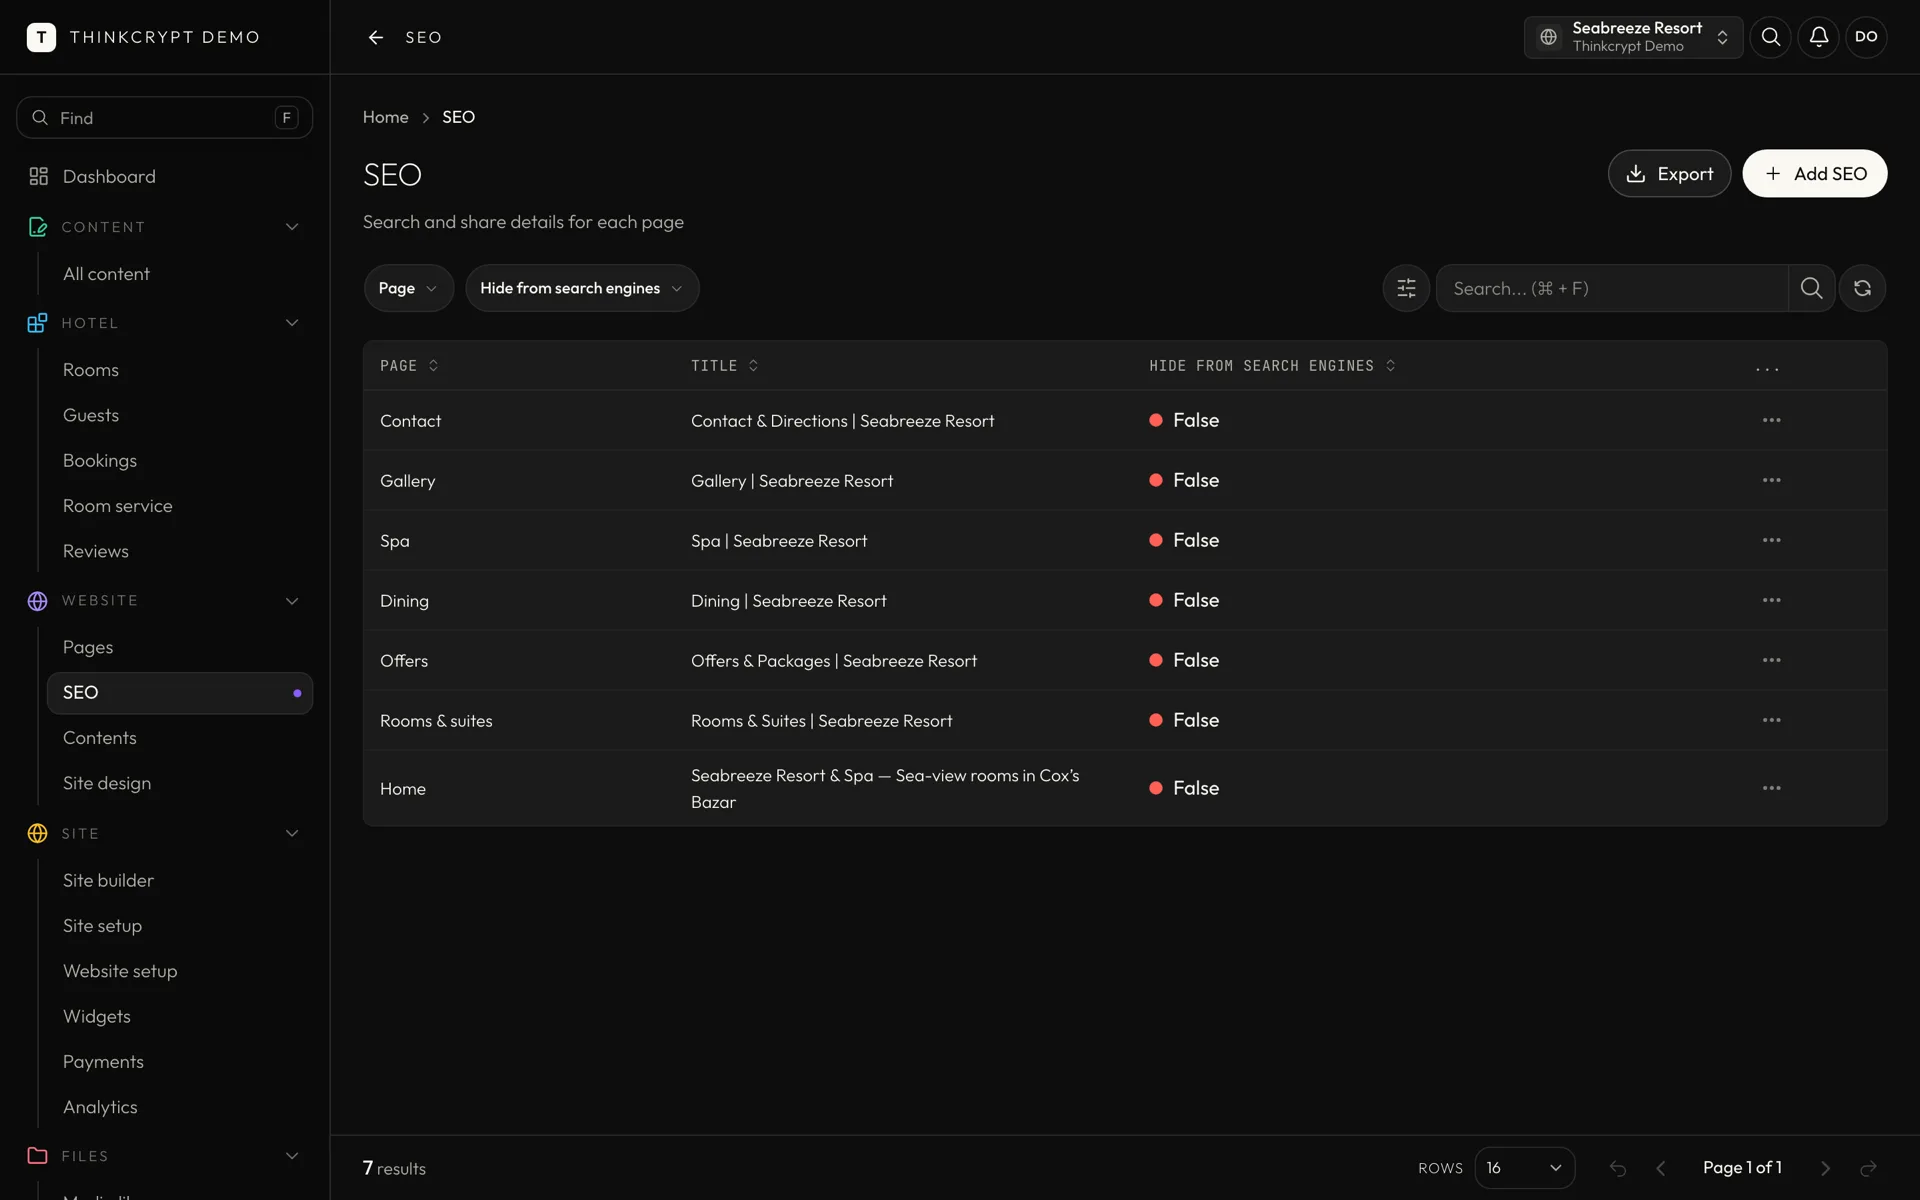Click the back arrow next to SEO header

point(376,37)
